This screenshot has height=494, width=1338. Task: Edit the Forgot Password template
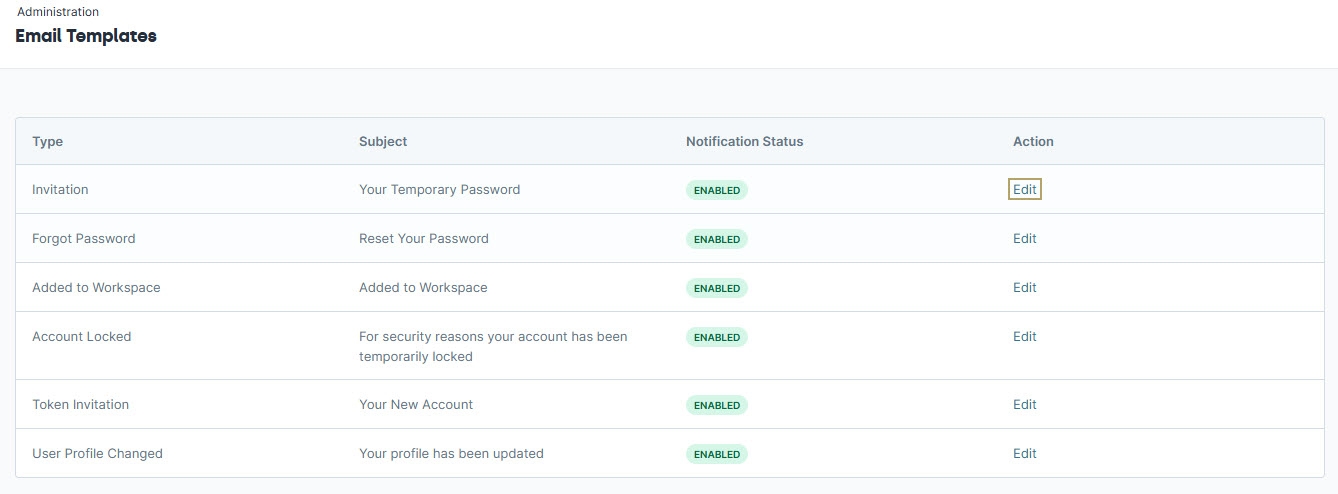click(1025, 238)
